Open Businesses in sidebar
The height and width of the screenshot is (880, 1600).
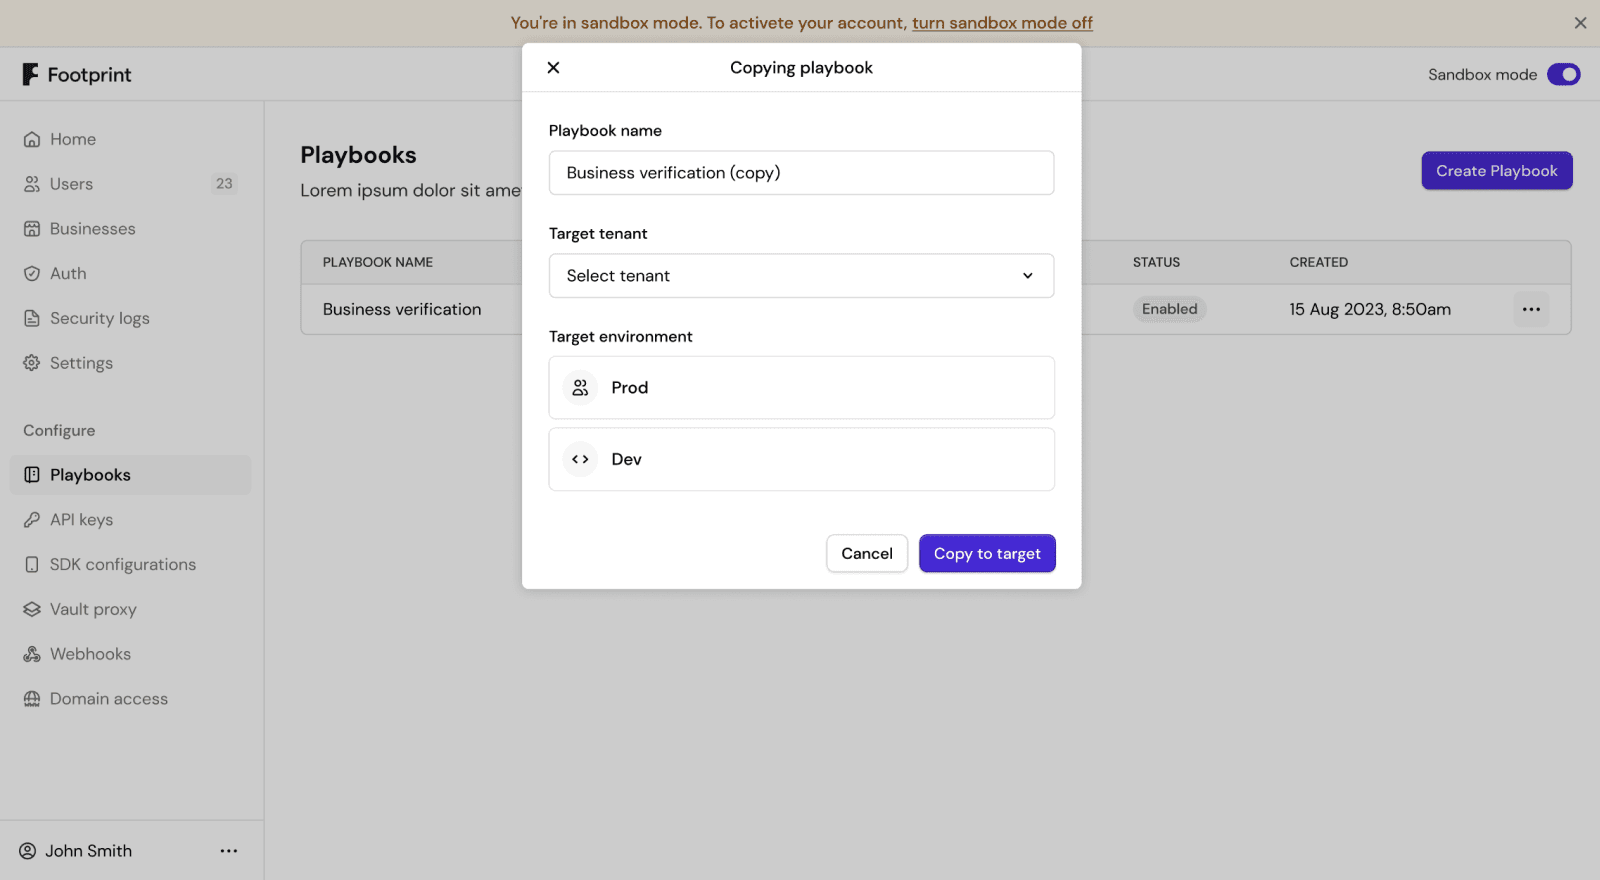[130, 229]
